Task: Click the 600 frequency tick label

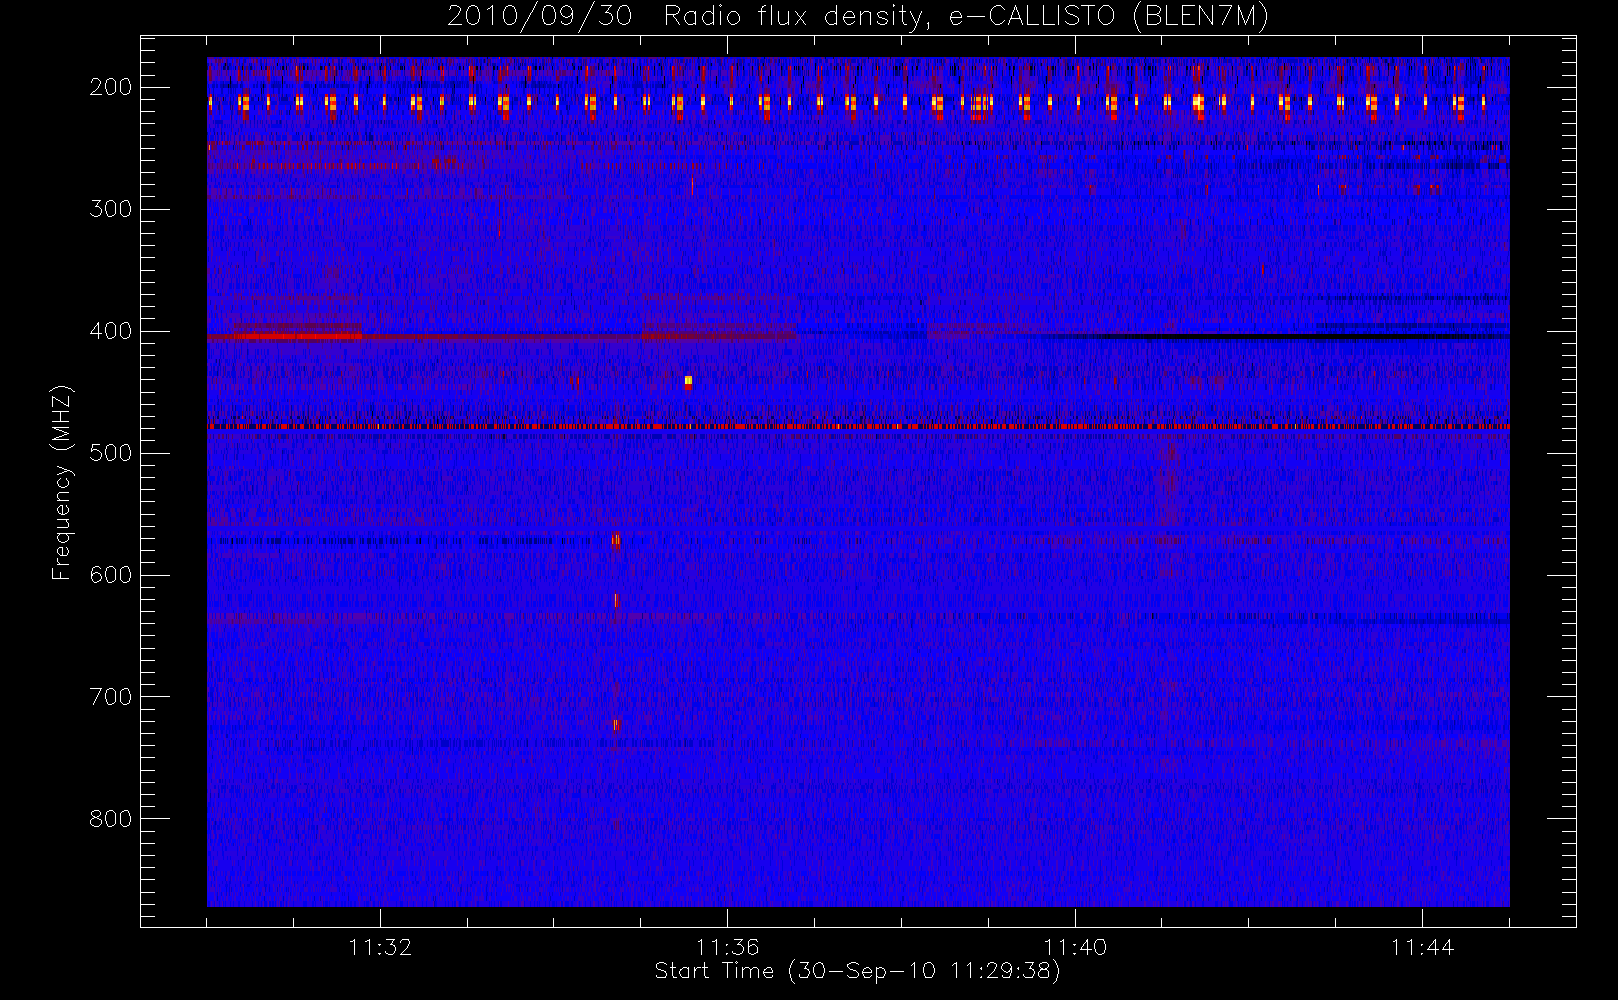Action: pos(111,575)
